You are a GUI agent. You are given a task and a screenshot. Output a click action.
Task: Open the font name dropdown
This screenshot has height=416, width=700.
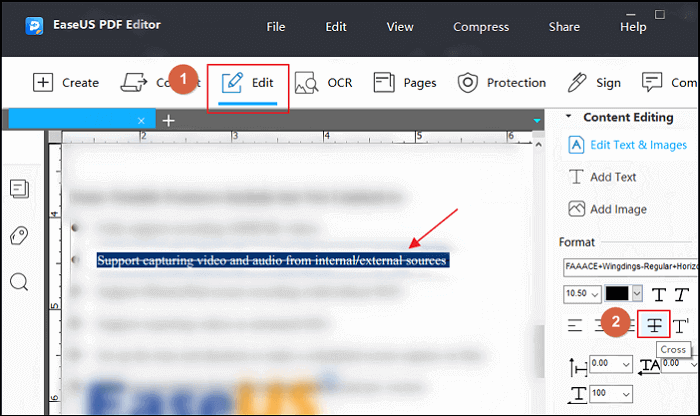628,269
